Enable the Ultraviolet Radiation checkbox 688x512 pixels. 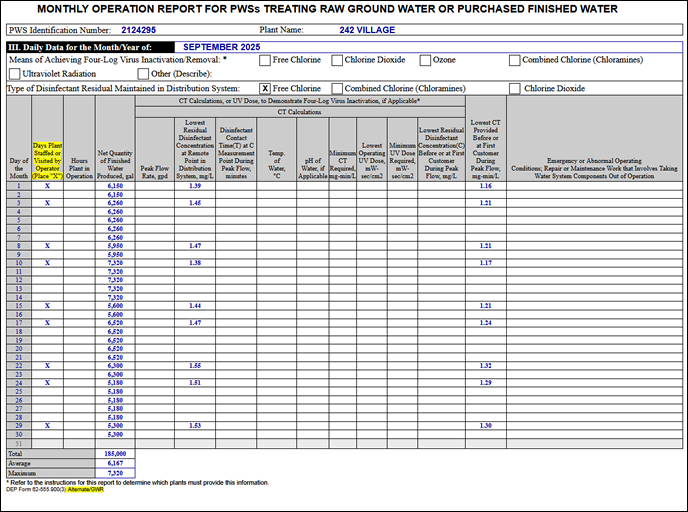click(x=14, y=74)
